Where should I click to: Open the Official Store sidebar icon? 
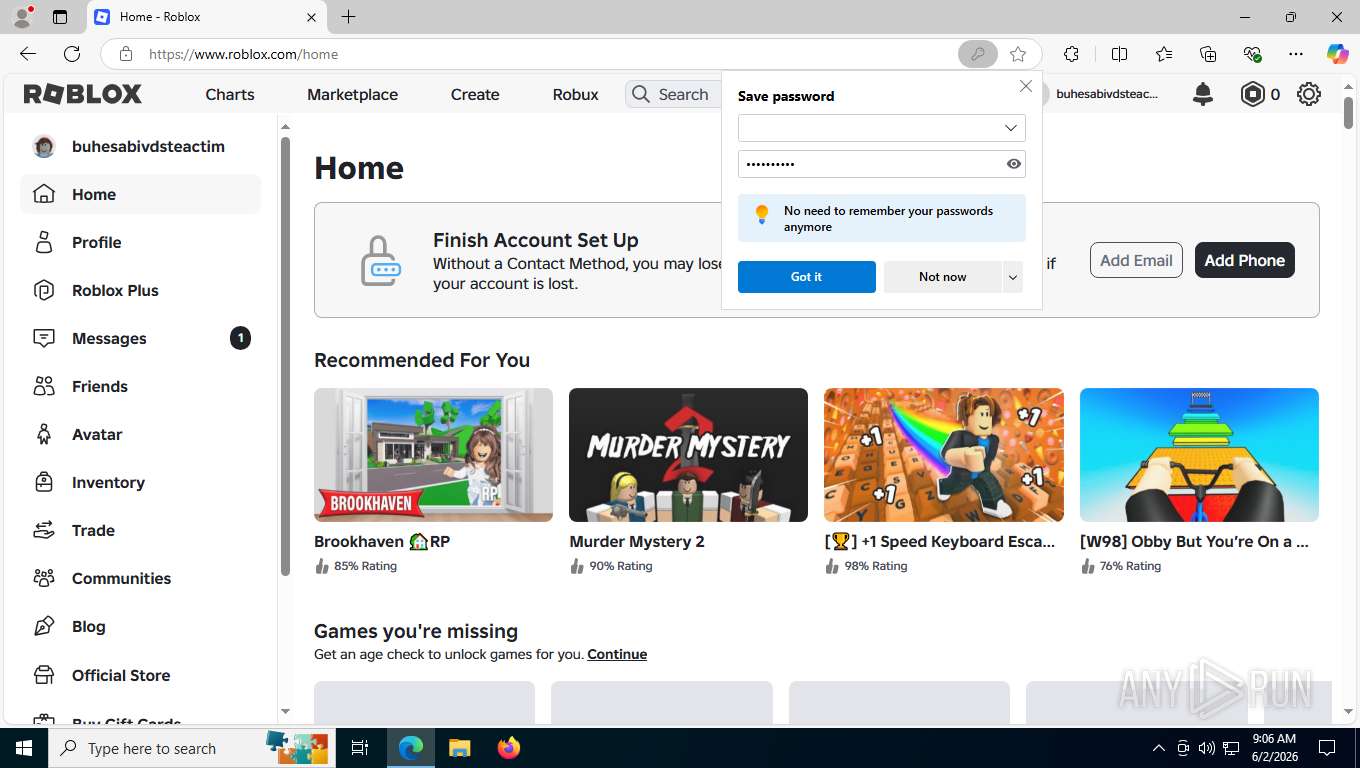tap(44, 675)
